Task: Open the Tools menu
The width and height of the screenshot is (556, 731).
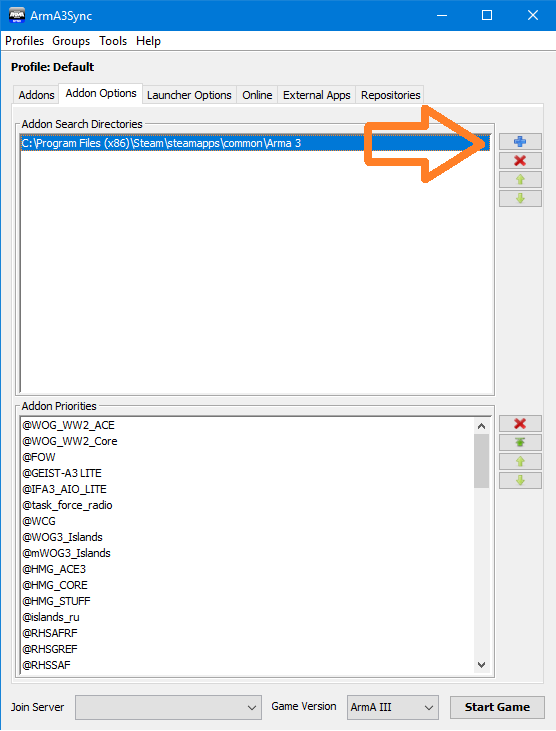Action: 113,41
